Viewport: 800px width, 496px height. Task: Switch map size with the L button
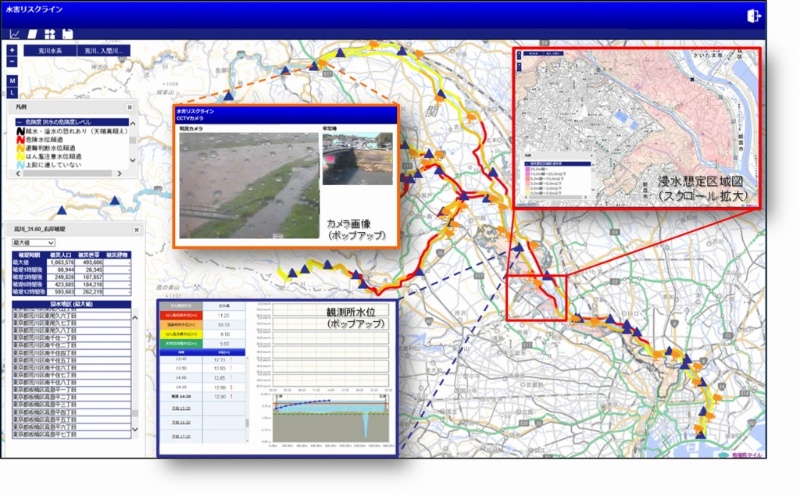click(x=11, y=90)
